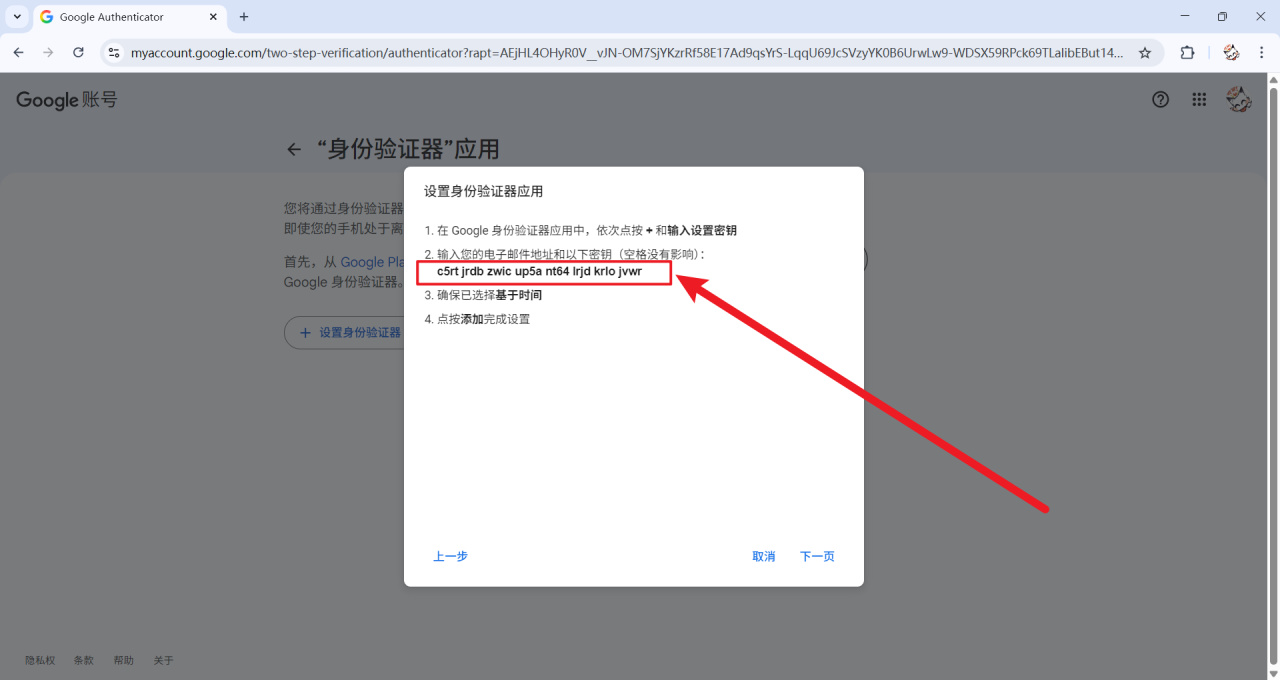Go back in browser history
This screenshot has width=1280, height=680.
(18, 53)
